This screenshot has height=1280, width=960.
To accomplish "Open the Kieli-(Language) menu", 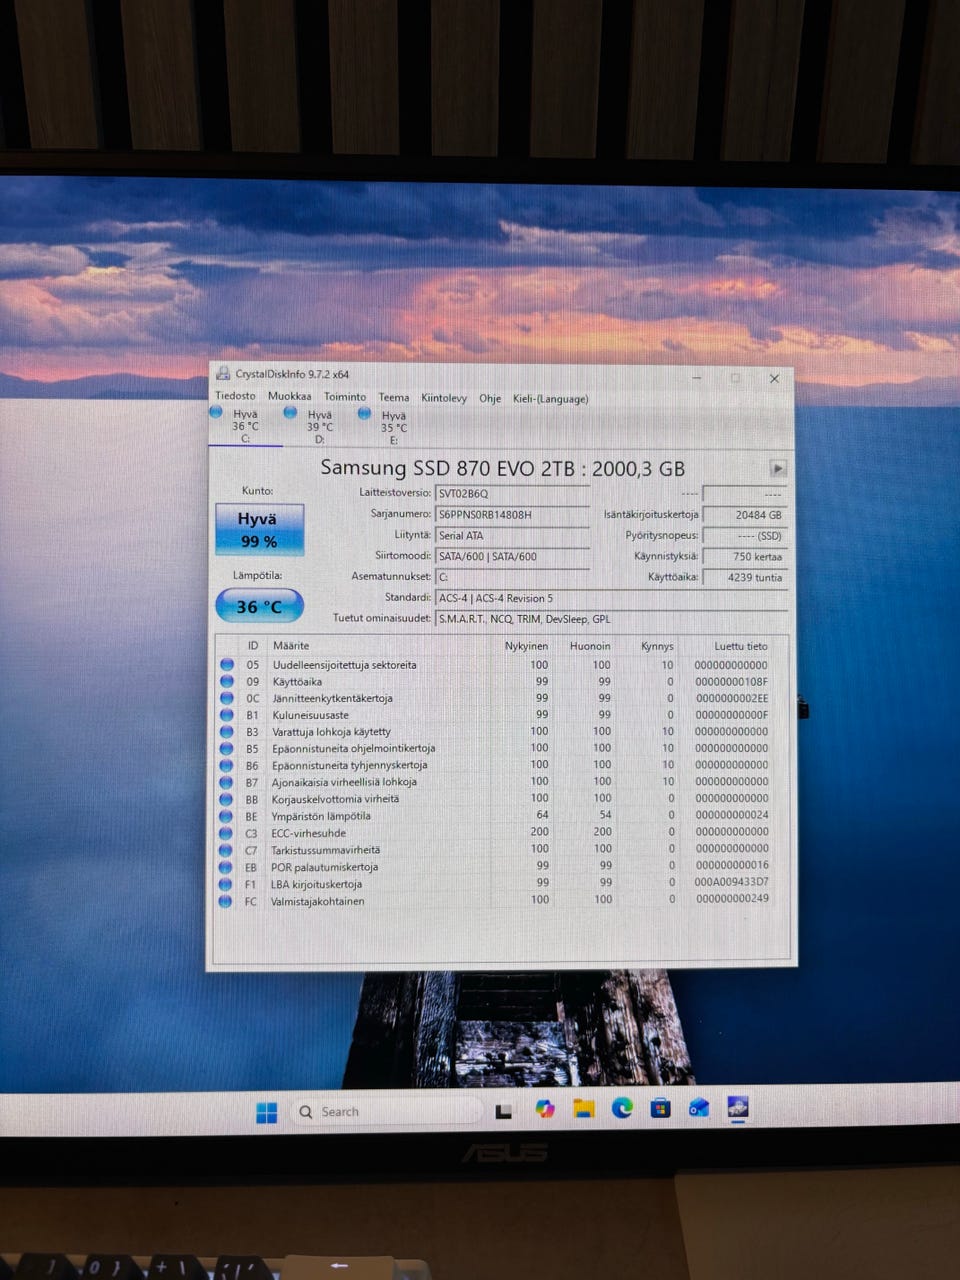I will click(551, 399).
